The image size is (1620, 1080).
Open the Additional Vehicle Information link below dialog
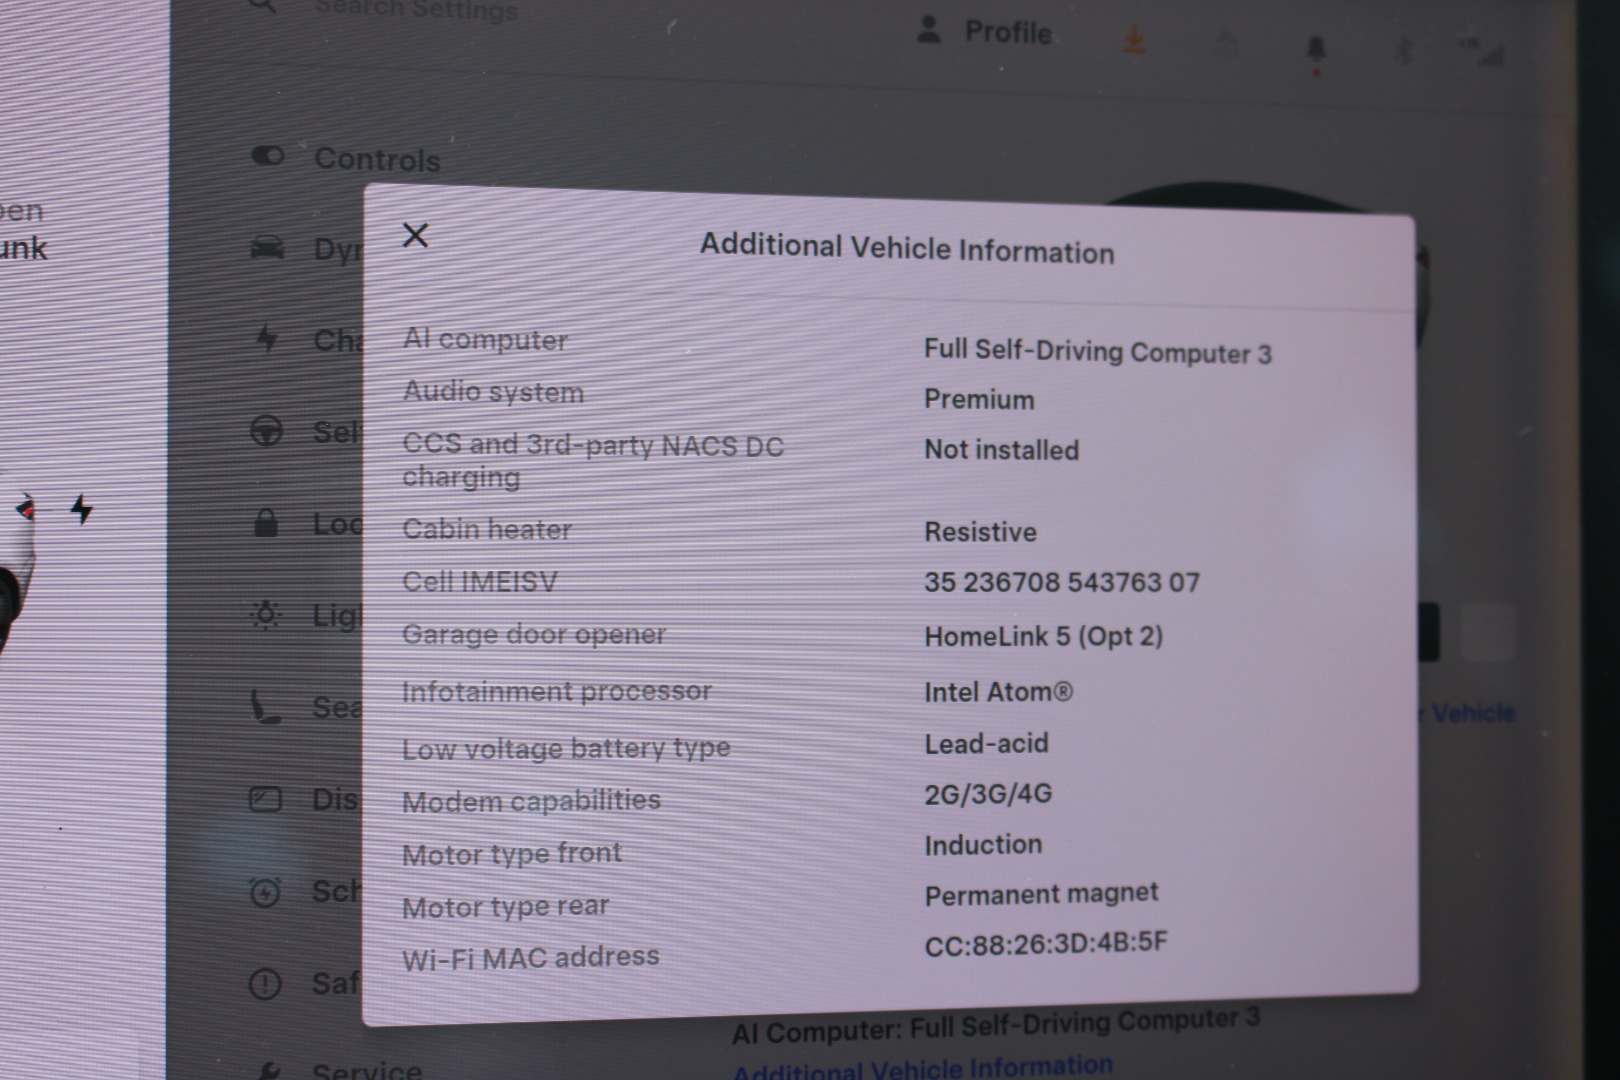coord(922,1068)
